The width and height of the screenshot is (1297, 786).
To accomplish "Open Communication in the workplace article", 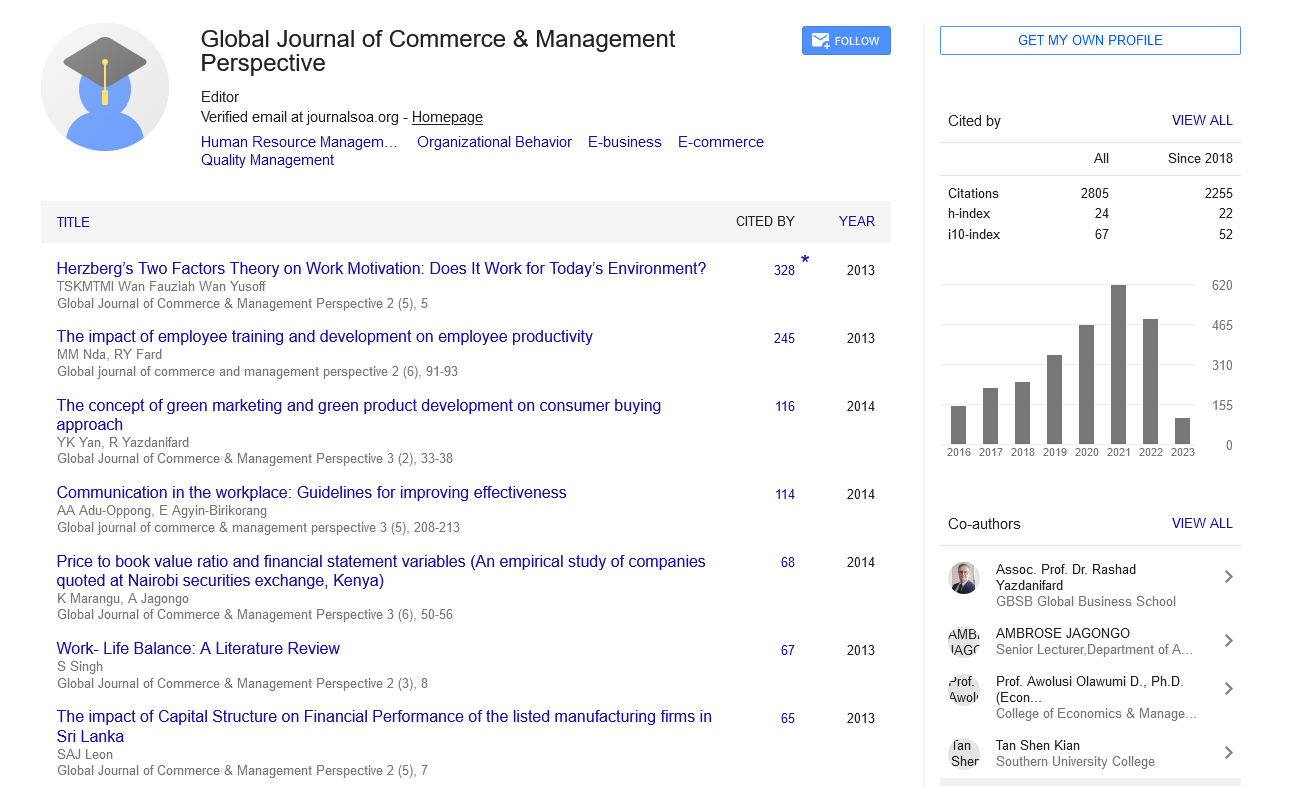I will click(312, 493).
